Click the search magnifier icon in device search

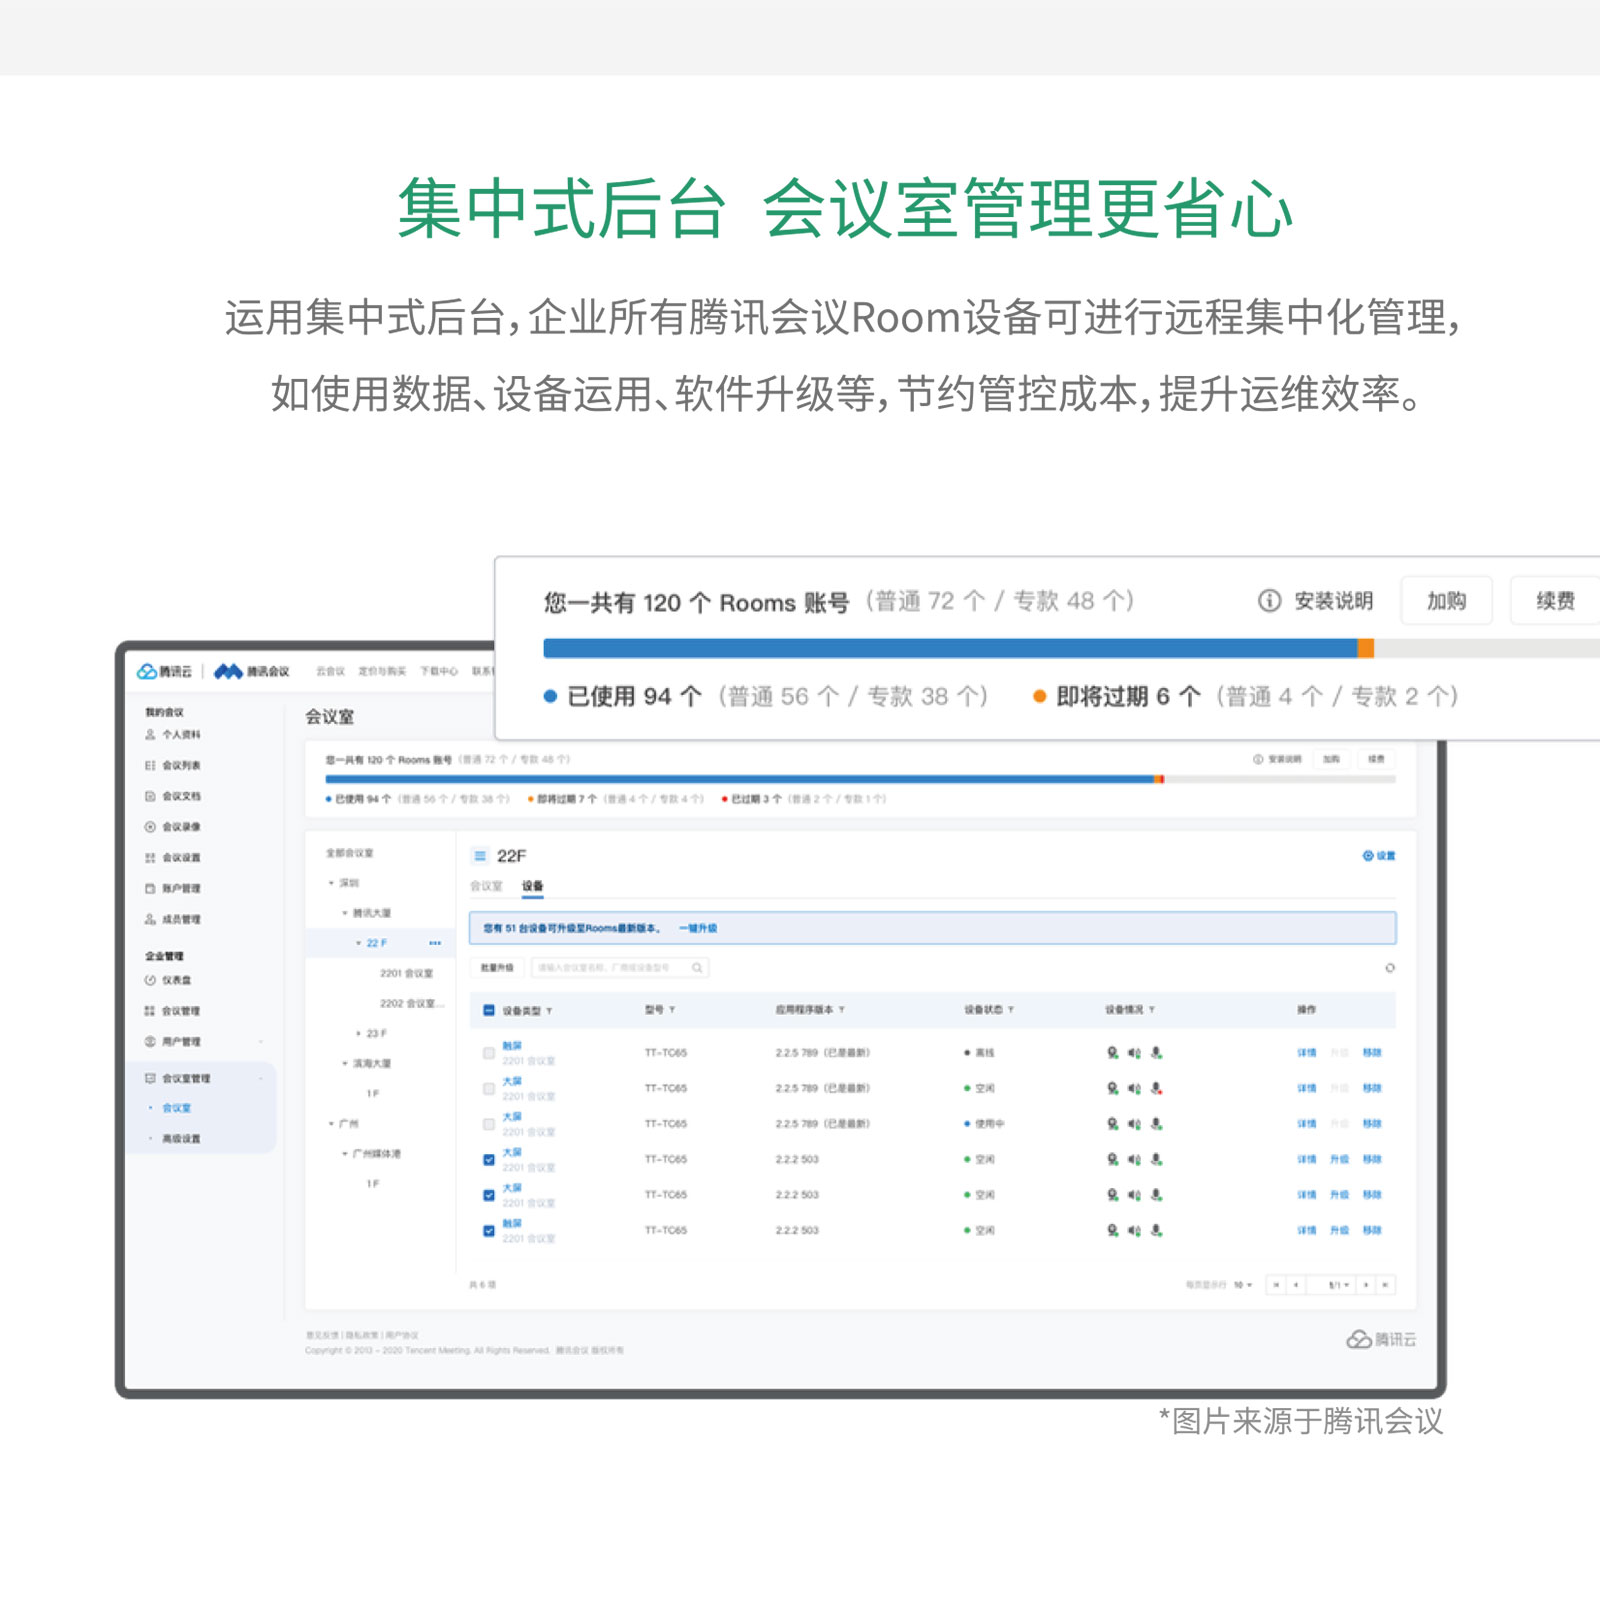tap(697, 968)
